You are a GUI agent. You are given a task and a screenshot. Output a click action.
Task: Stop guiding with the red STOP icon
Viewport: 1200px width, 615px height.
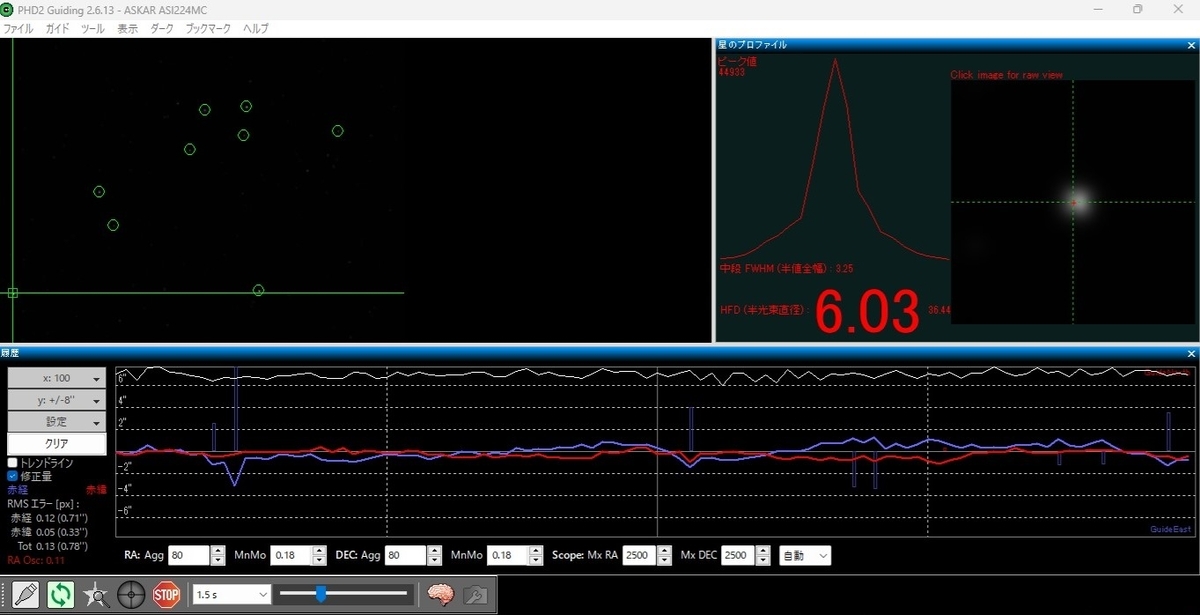coord(166,594)
